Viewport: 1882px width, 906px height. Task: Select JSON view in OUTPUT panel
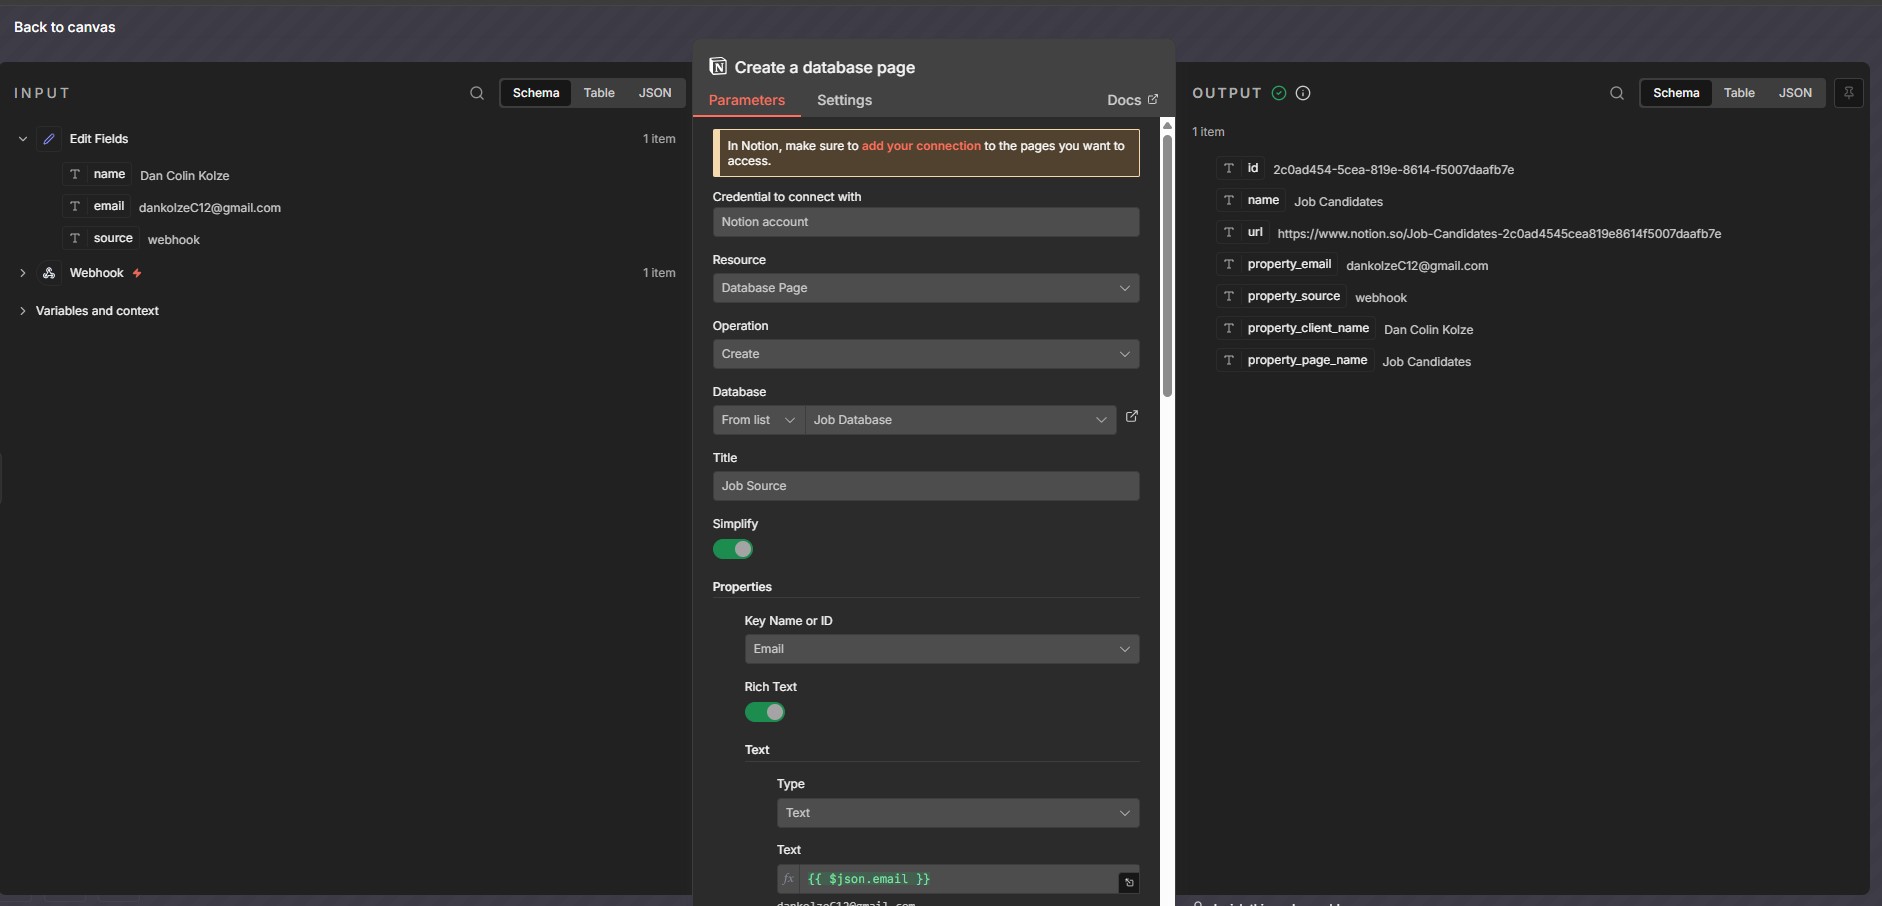(1795, 93)
